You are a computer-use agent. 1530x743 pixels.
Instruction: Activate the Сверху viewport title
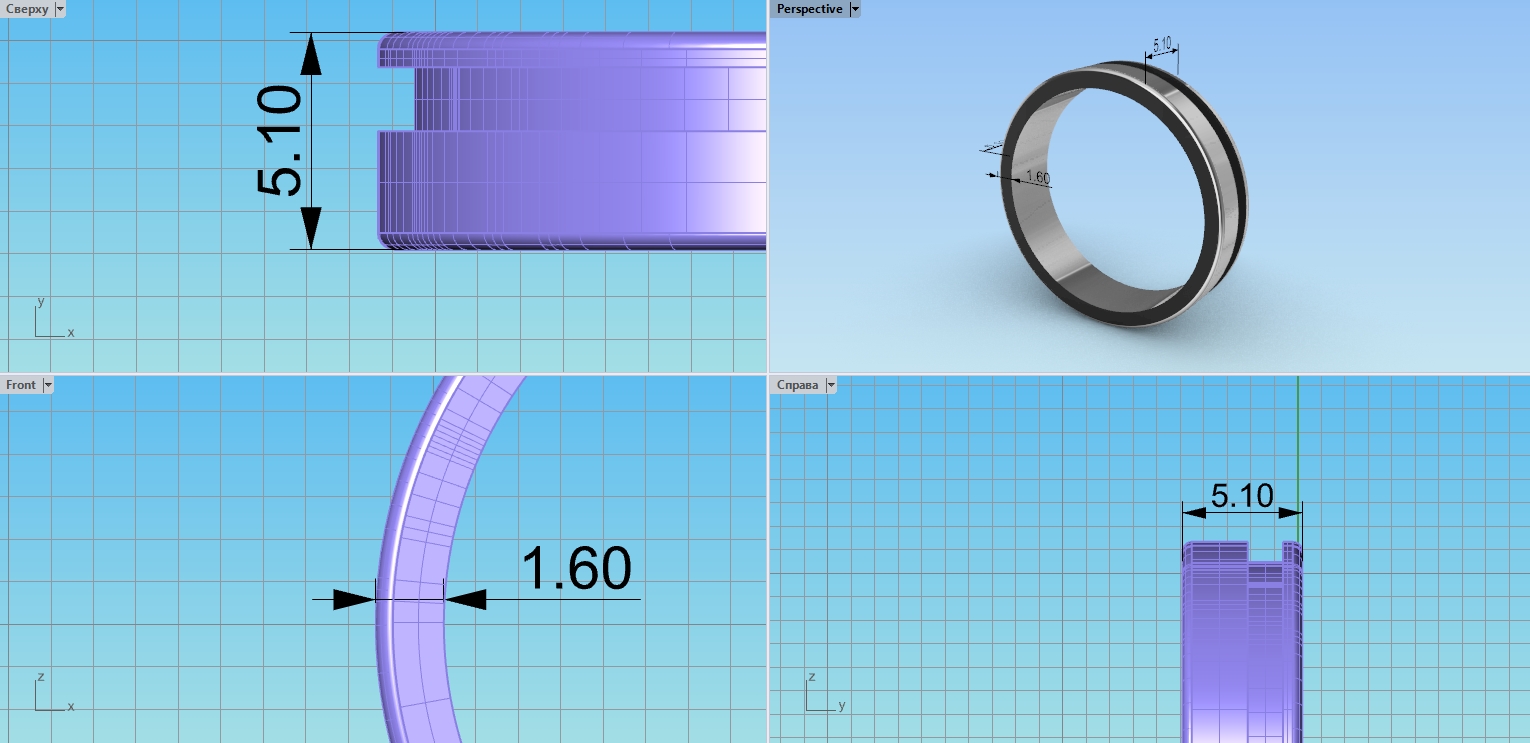pyautogui.click(x=26, y=9)
